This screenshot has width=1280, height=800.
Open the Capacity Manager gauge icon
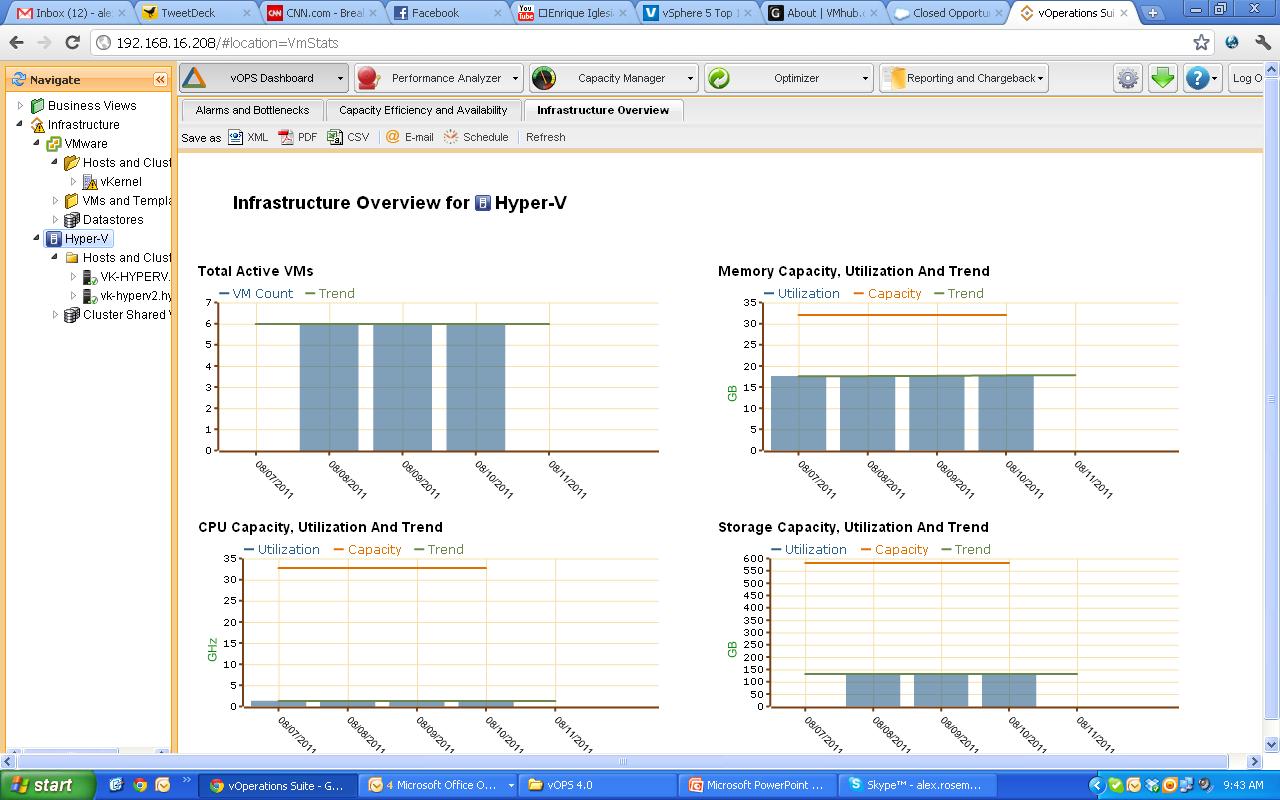(x=544, y=78)
